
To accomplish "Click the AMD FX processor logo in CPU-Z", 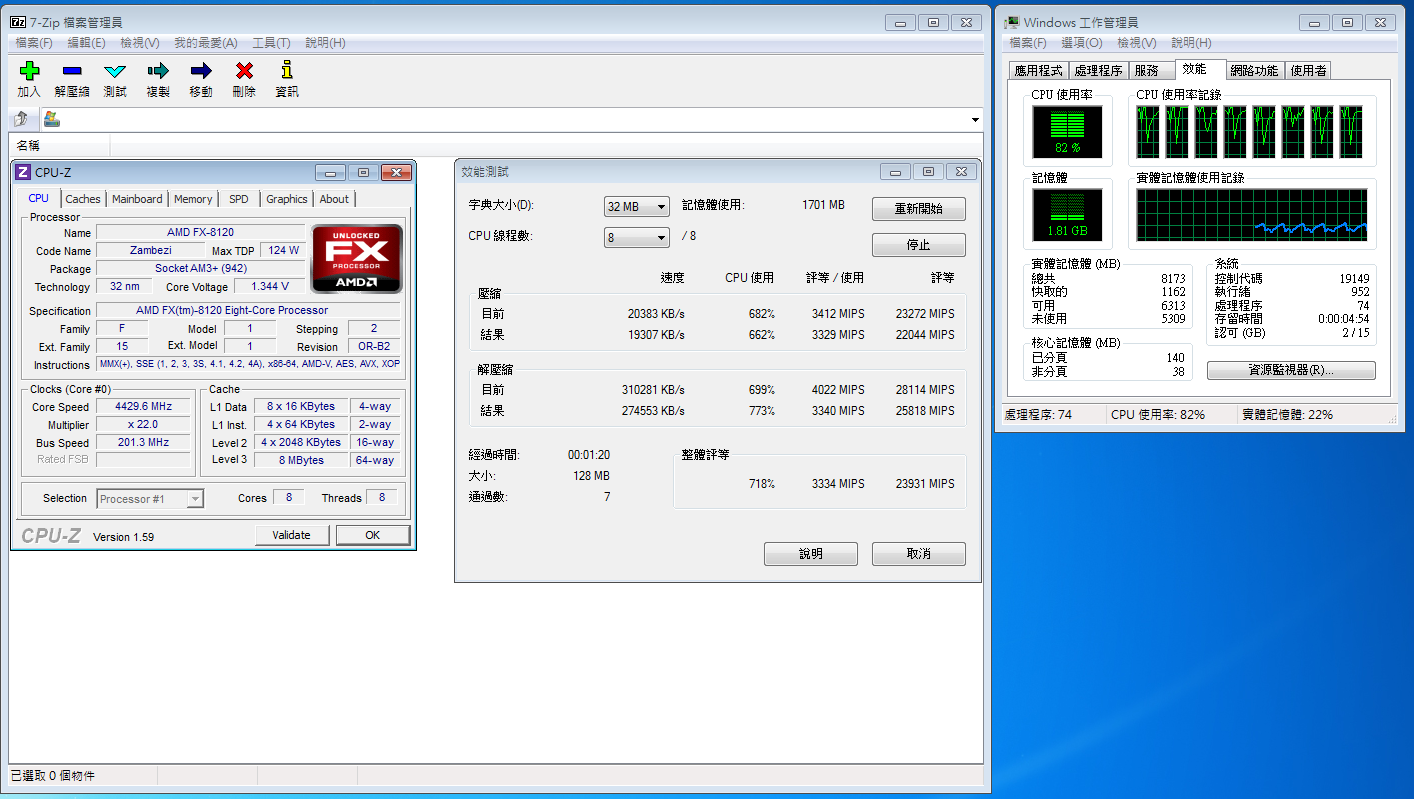I will click(x=357, y=259).
